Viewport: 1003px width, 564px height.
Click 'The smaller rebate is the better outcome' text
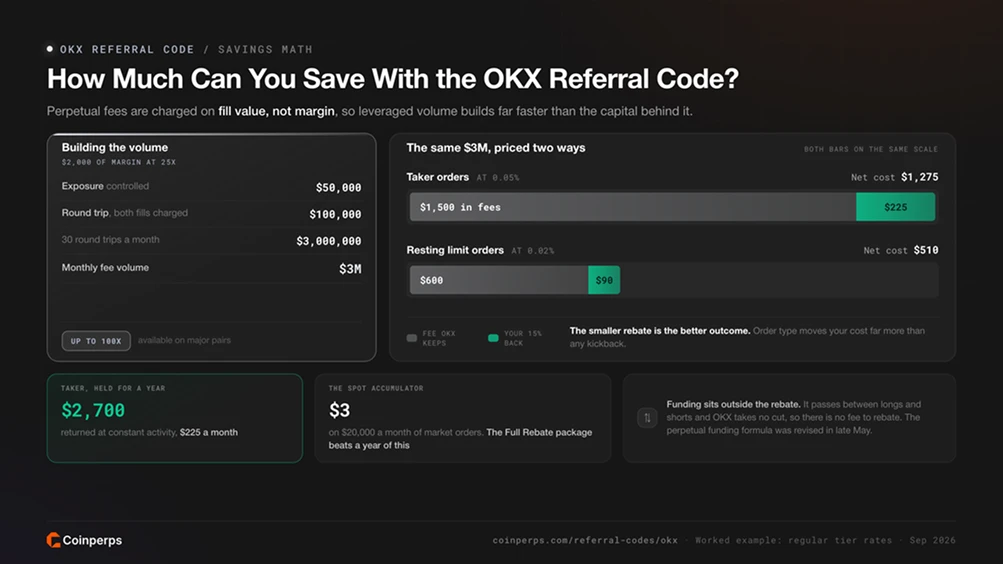tap(659, 331)
